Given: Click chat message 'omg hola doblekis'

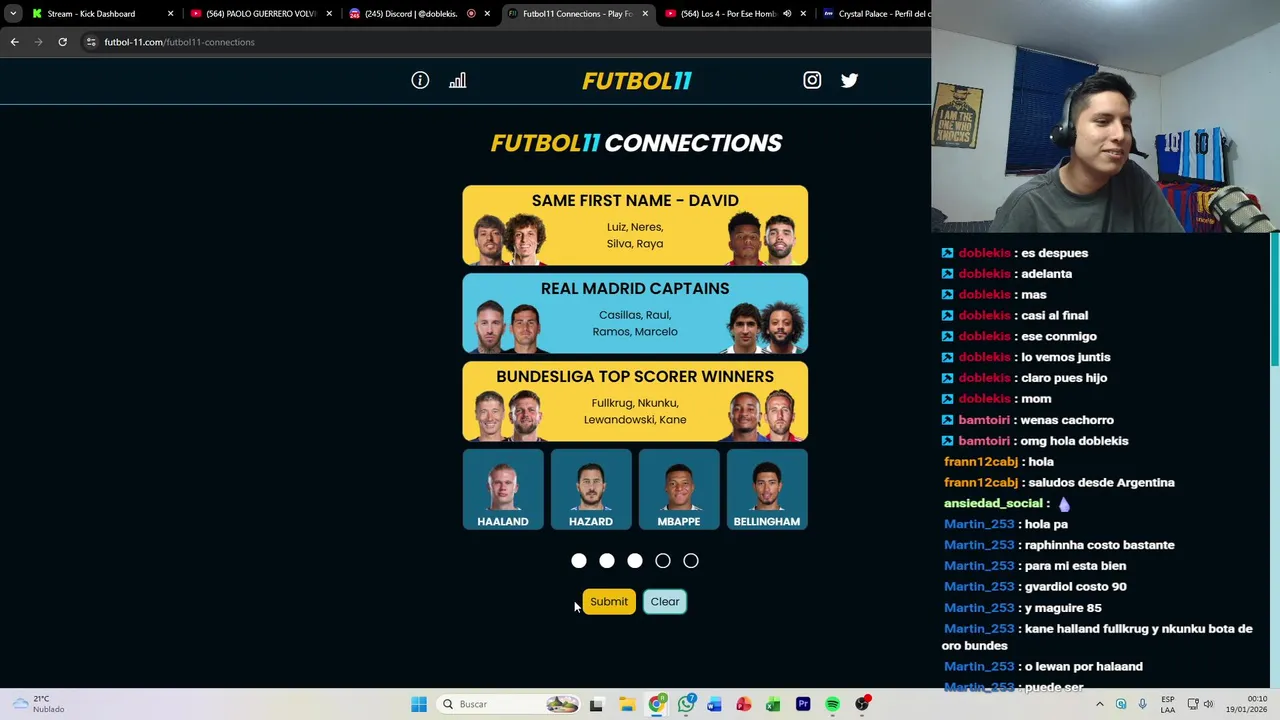Looking at the screenshot, I should point(1074,441).
